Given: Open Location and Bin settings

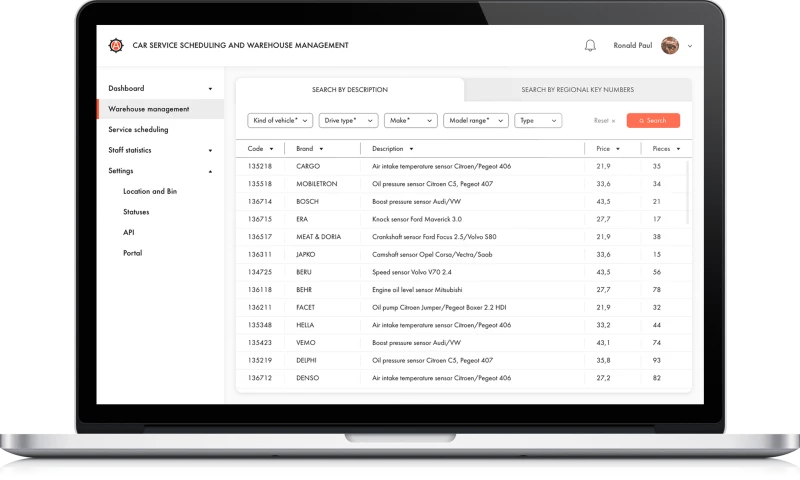Looking at the screenshot, I should click(150, 191).
